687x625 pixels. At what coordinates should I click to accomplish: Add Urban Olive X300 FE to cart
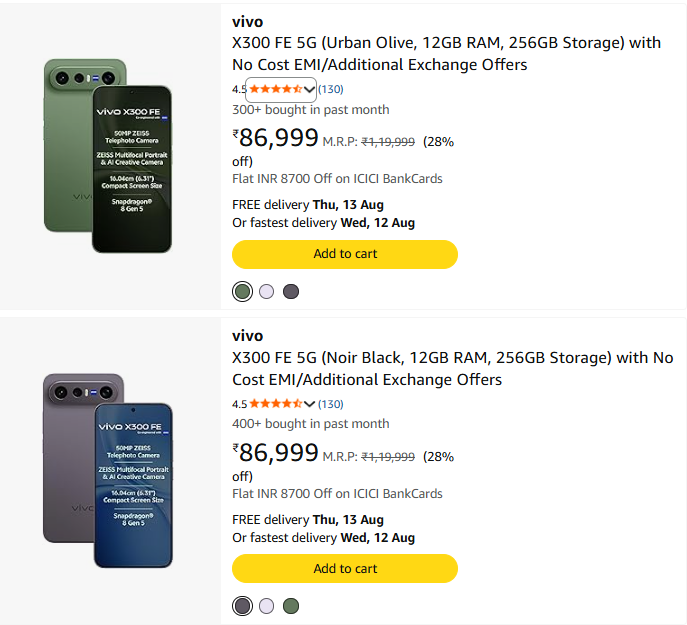pos(345,254)
